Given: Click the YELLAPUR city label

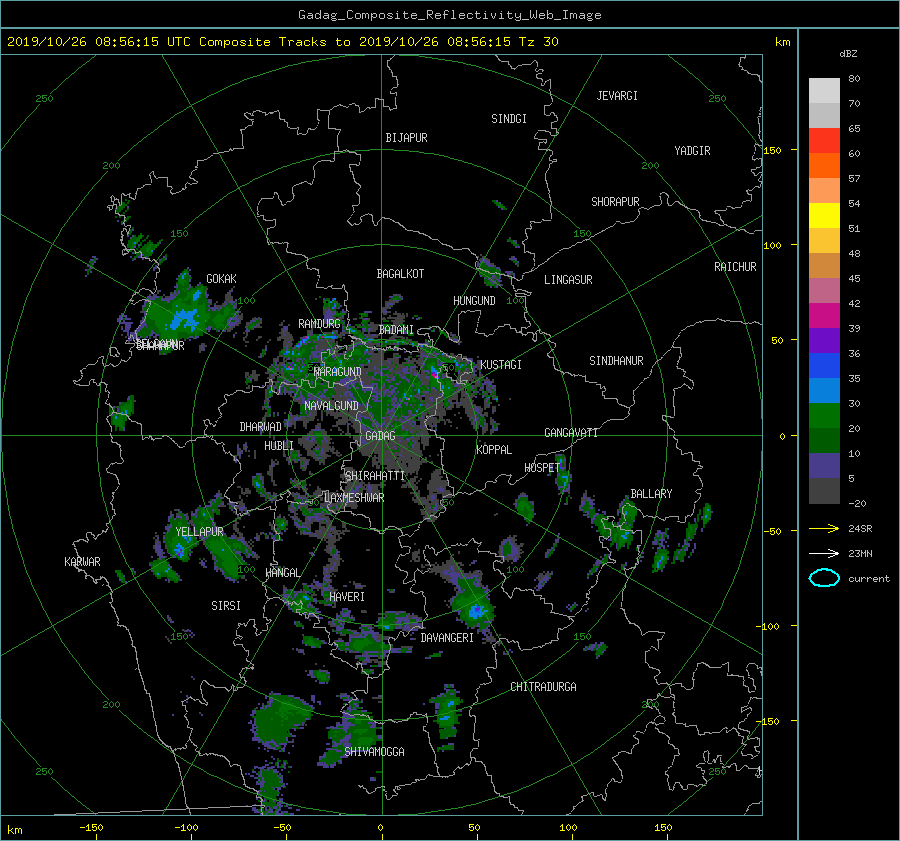Looking at the screenshot, I should [x=199, y=532].
